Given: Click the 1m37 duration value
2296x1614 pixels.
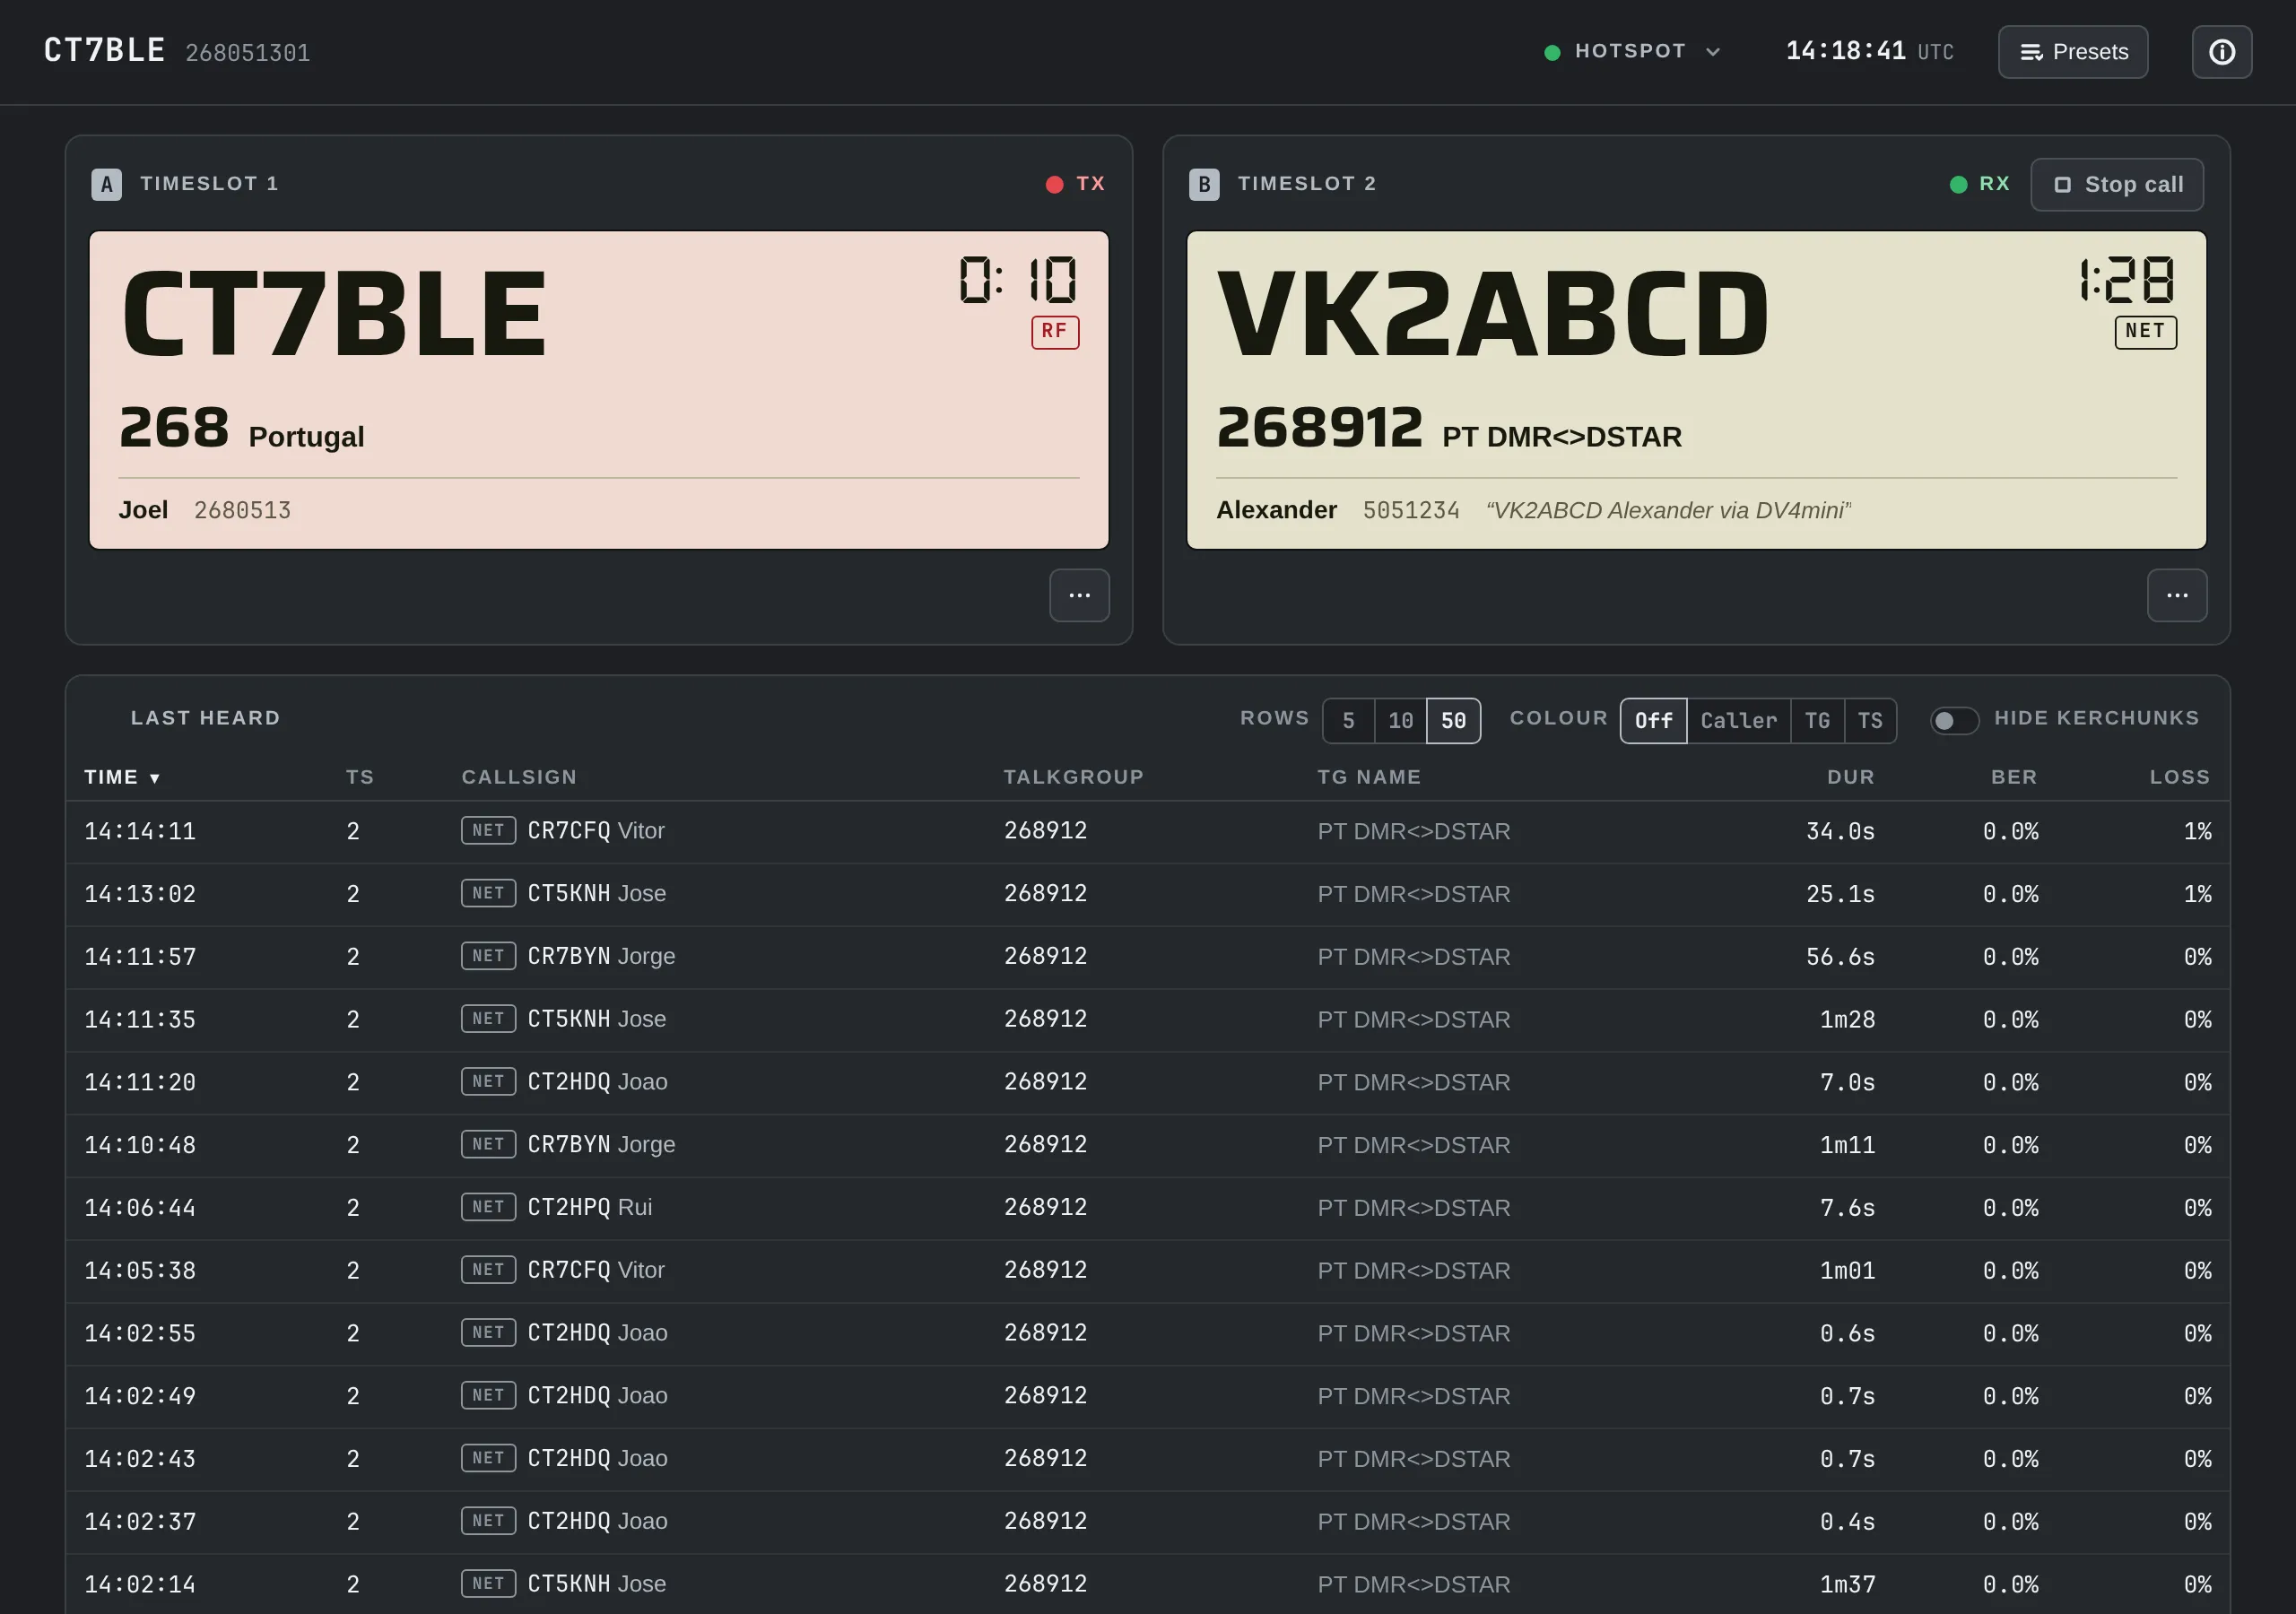Looking at the screenshot, I should (x=1847, y=1584).
